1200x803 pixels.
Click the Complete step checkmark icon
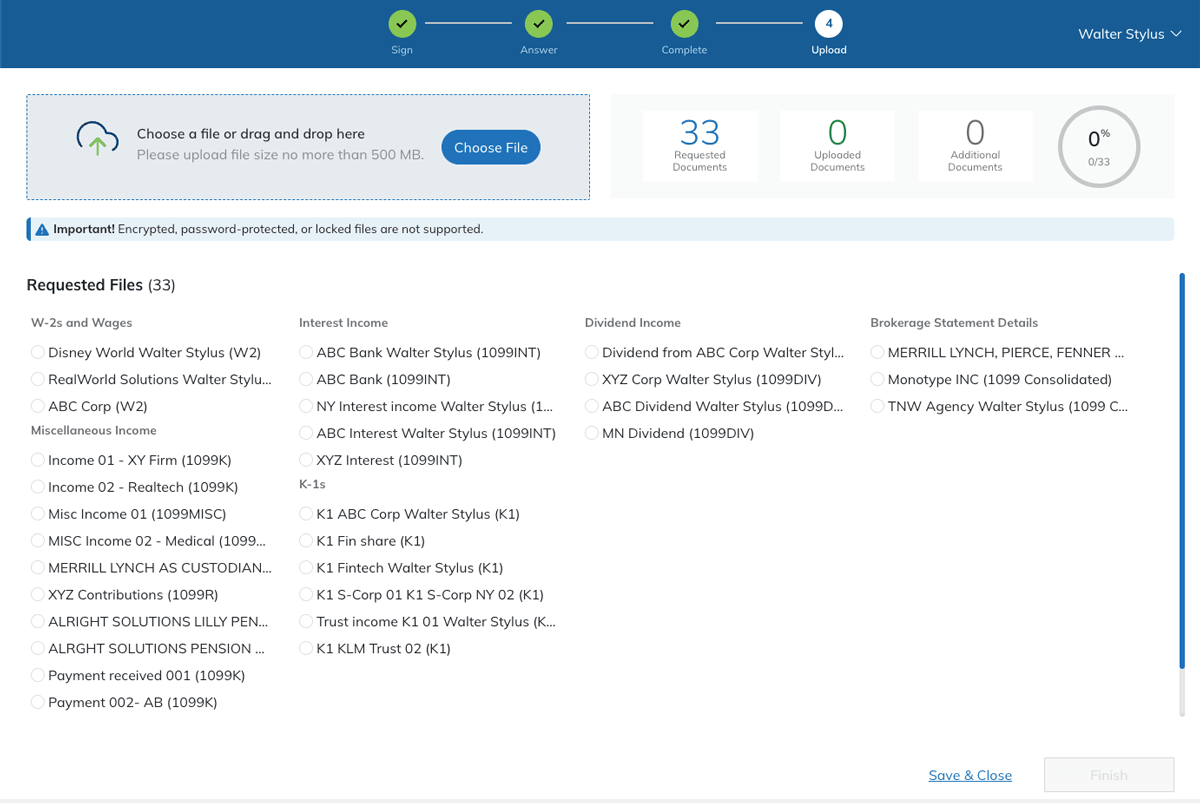point(684,24)
